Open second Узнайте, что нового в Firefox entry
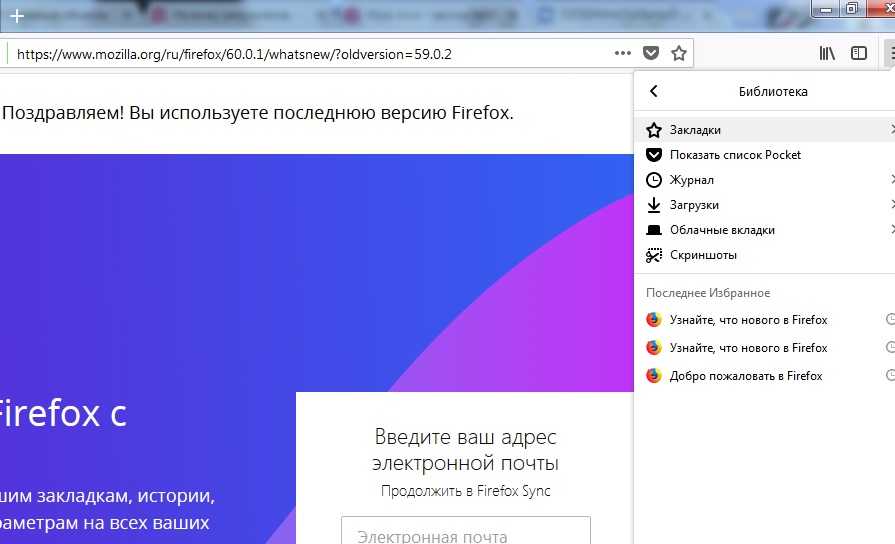Viewport: 895px width, 544px height. point(765,348)
